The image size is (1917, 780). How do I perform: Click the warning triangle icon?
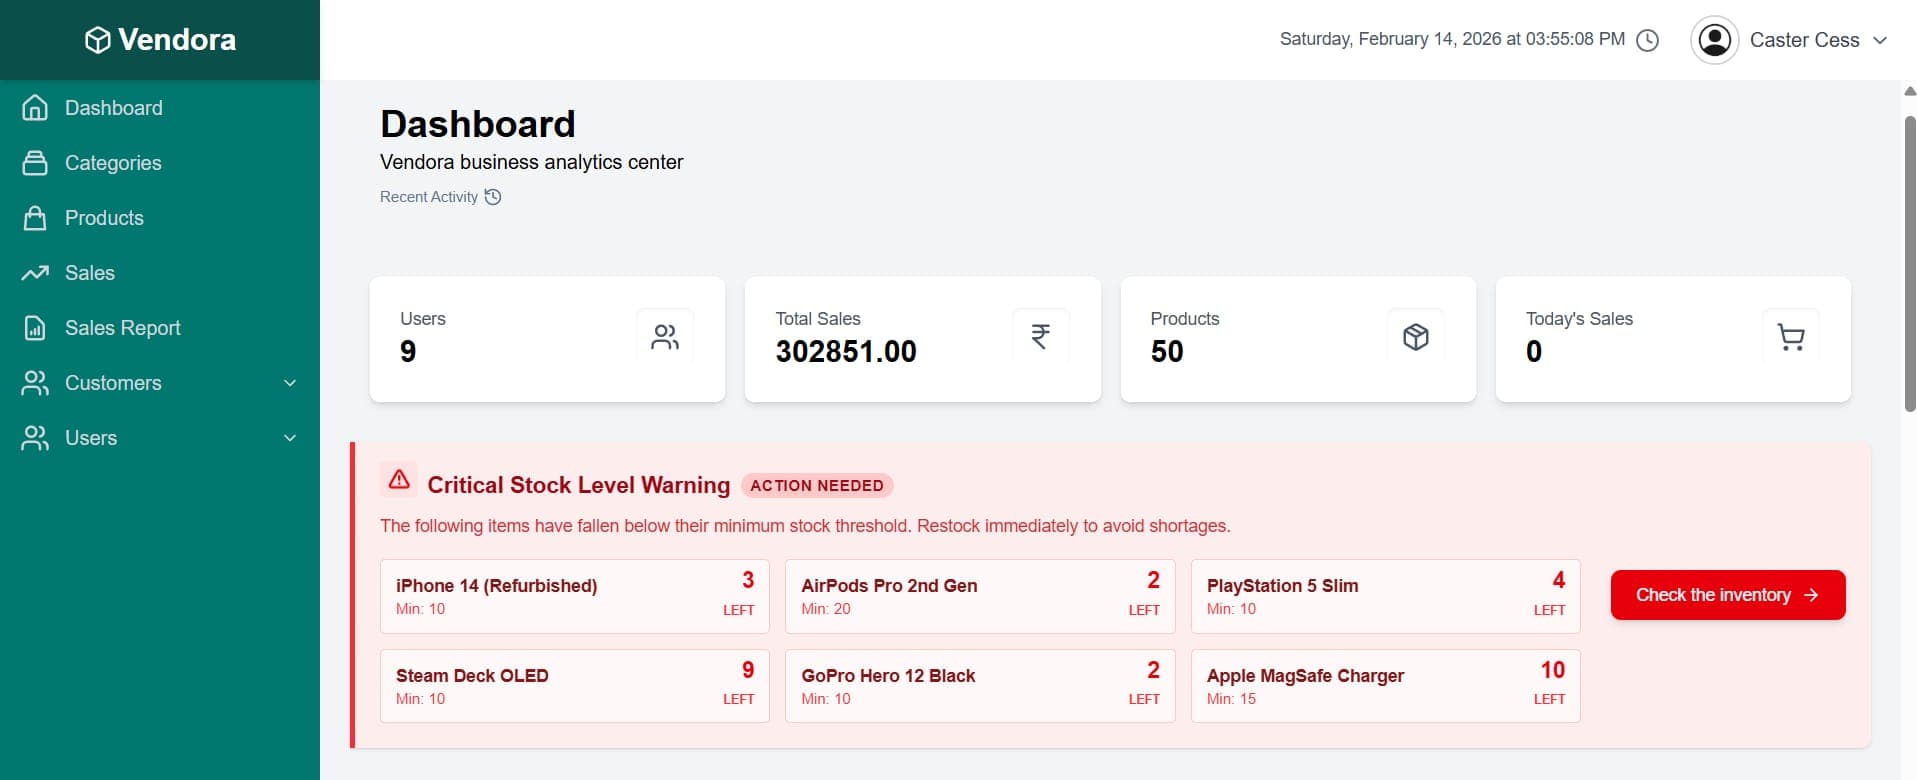399,480
